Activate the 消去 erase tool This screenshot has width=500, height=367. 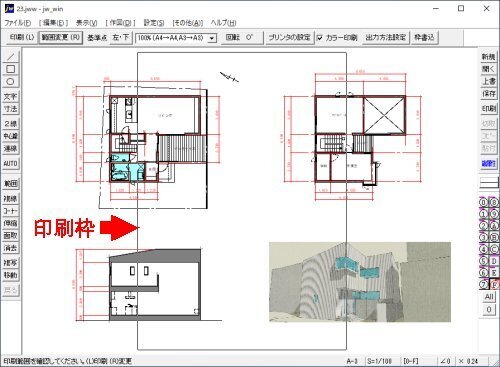click(10, 248)
